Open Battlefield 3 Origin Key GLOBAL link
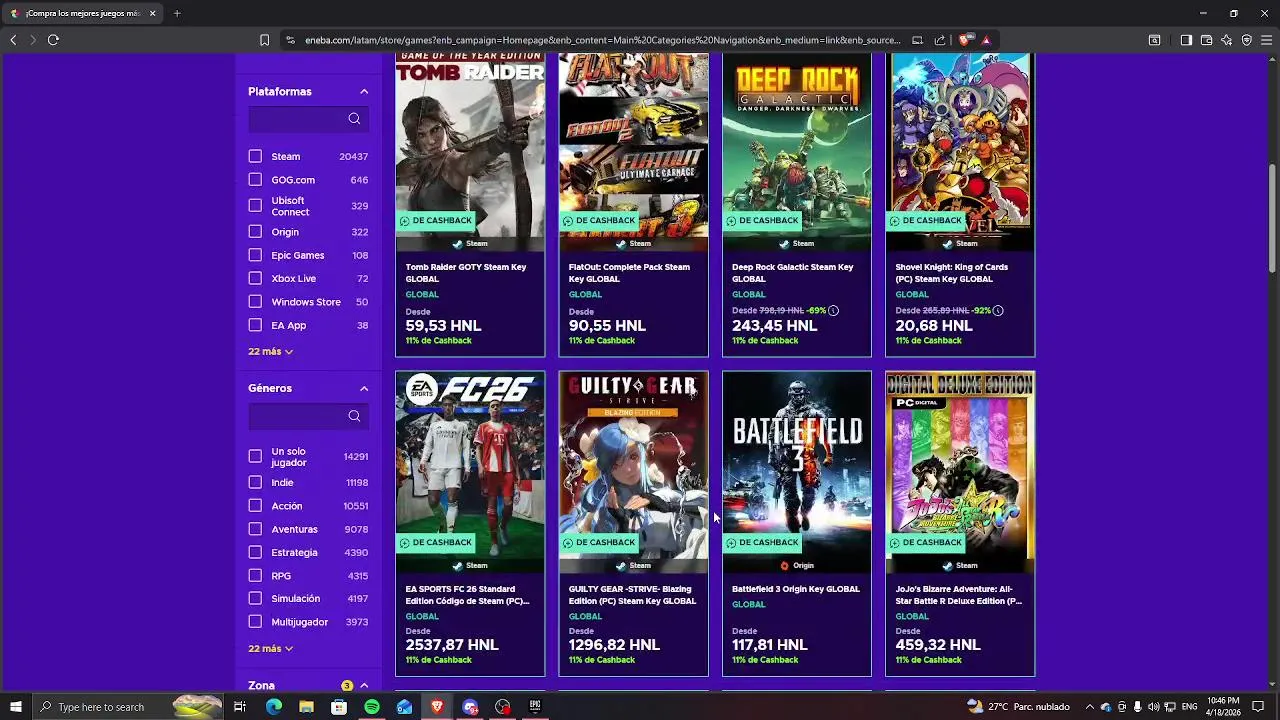Screen dimensions: 1280x720 coord(796,589)
